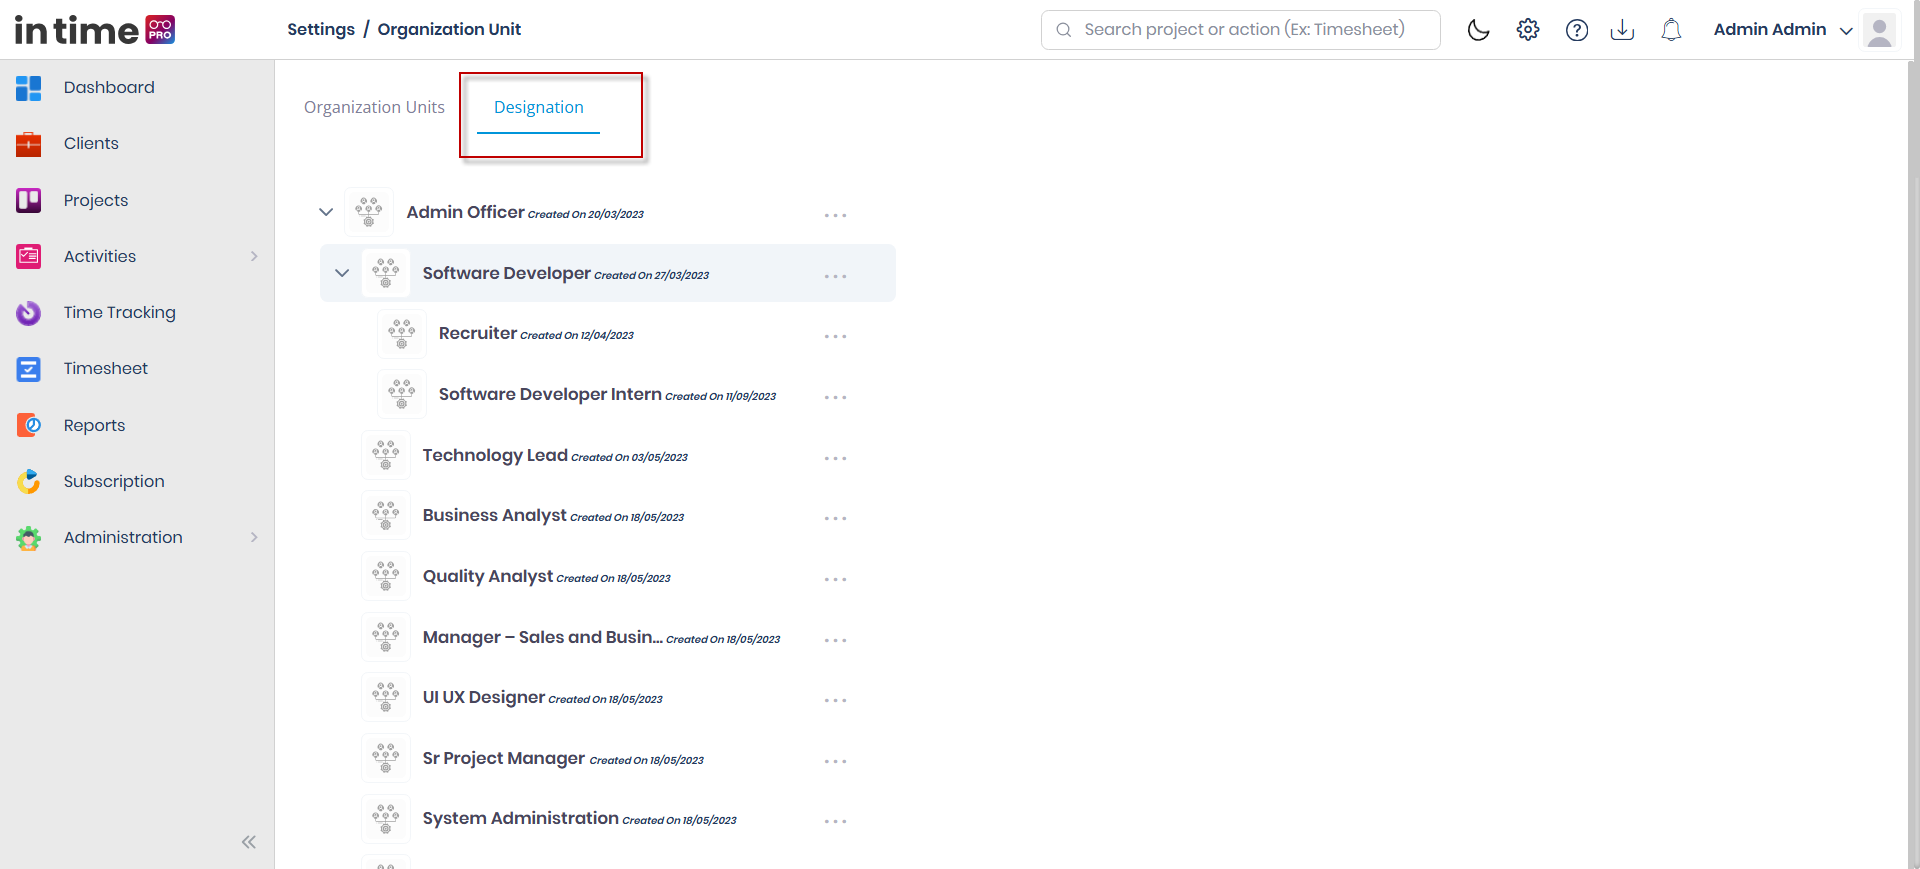Image resolution: width=1920 pixels, height=869 pixels.
Task: Click Recruiter designation icon
Action: pyautogui.click(x=402, y=334)
